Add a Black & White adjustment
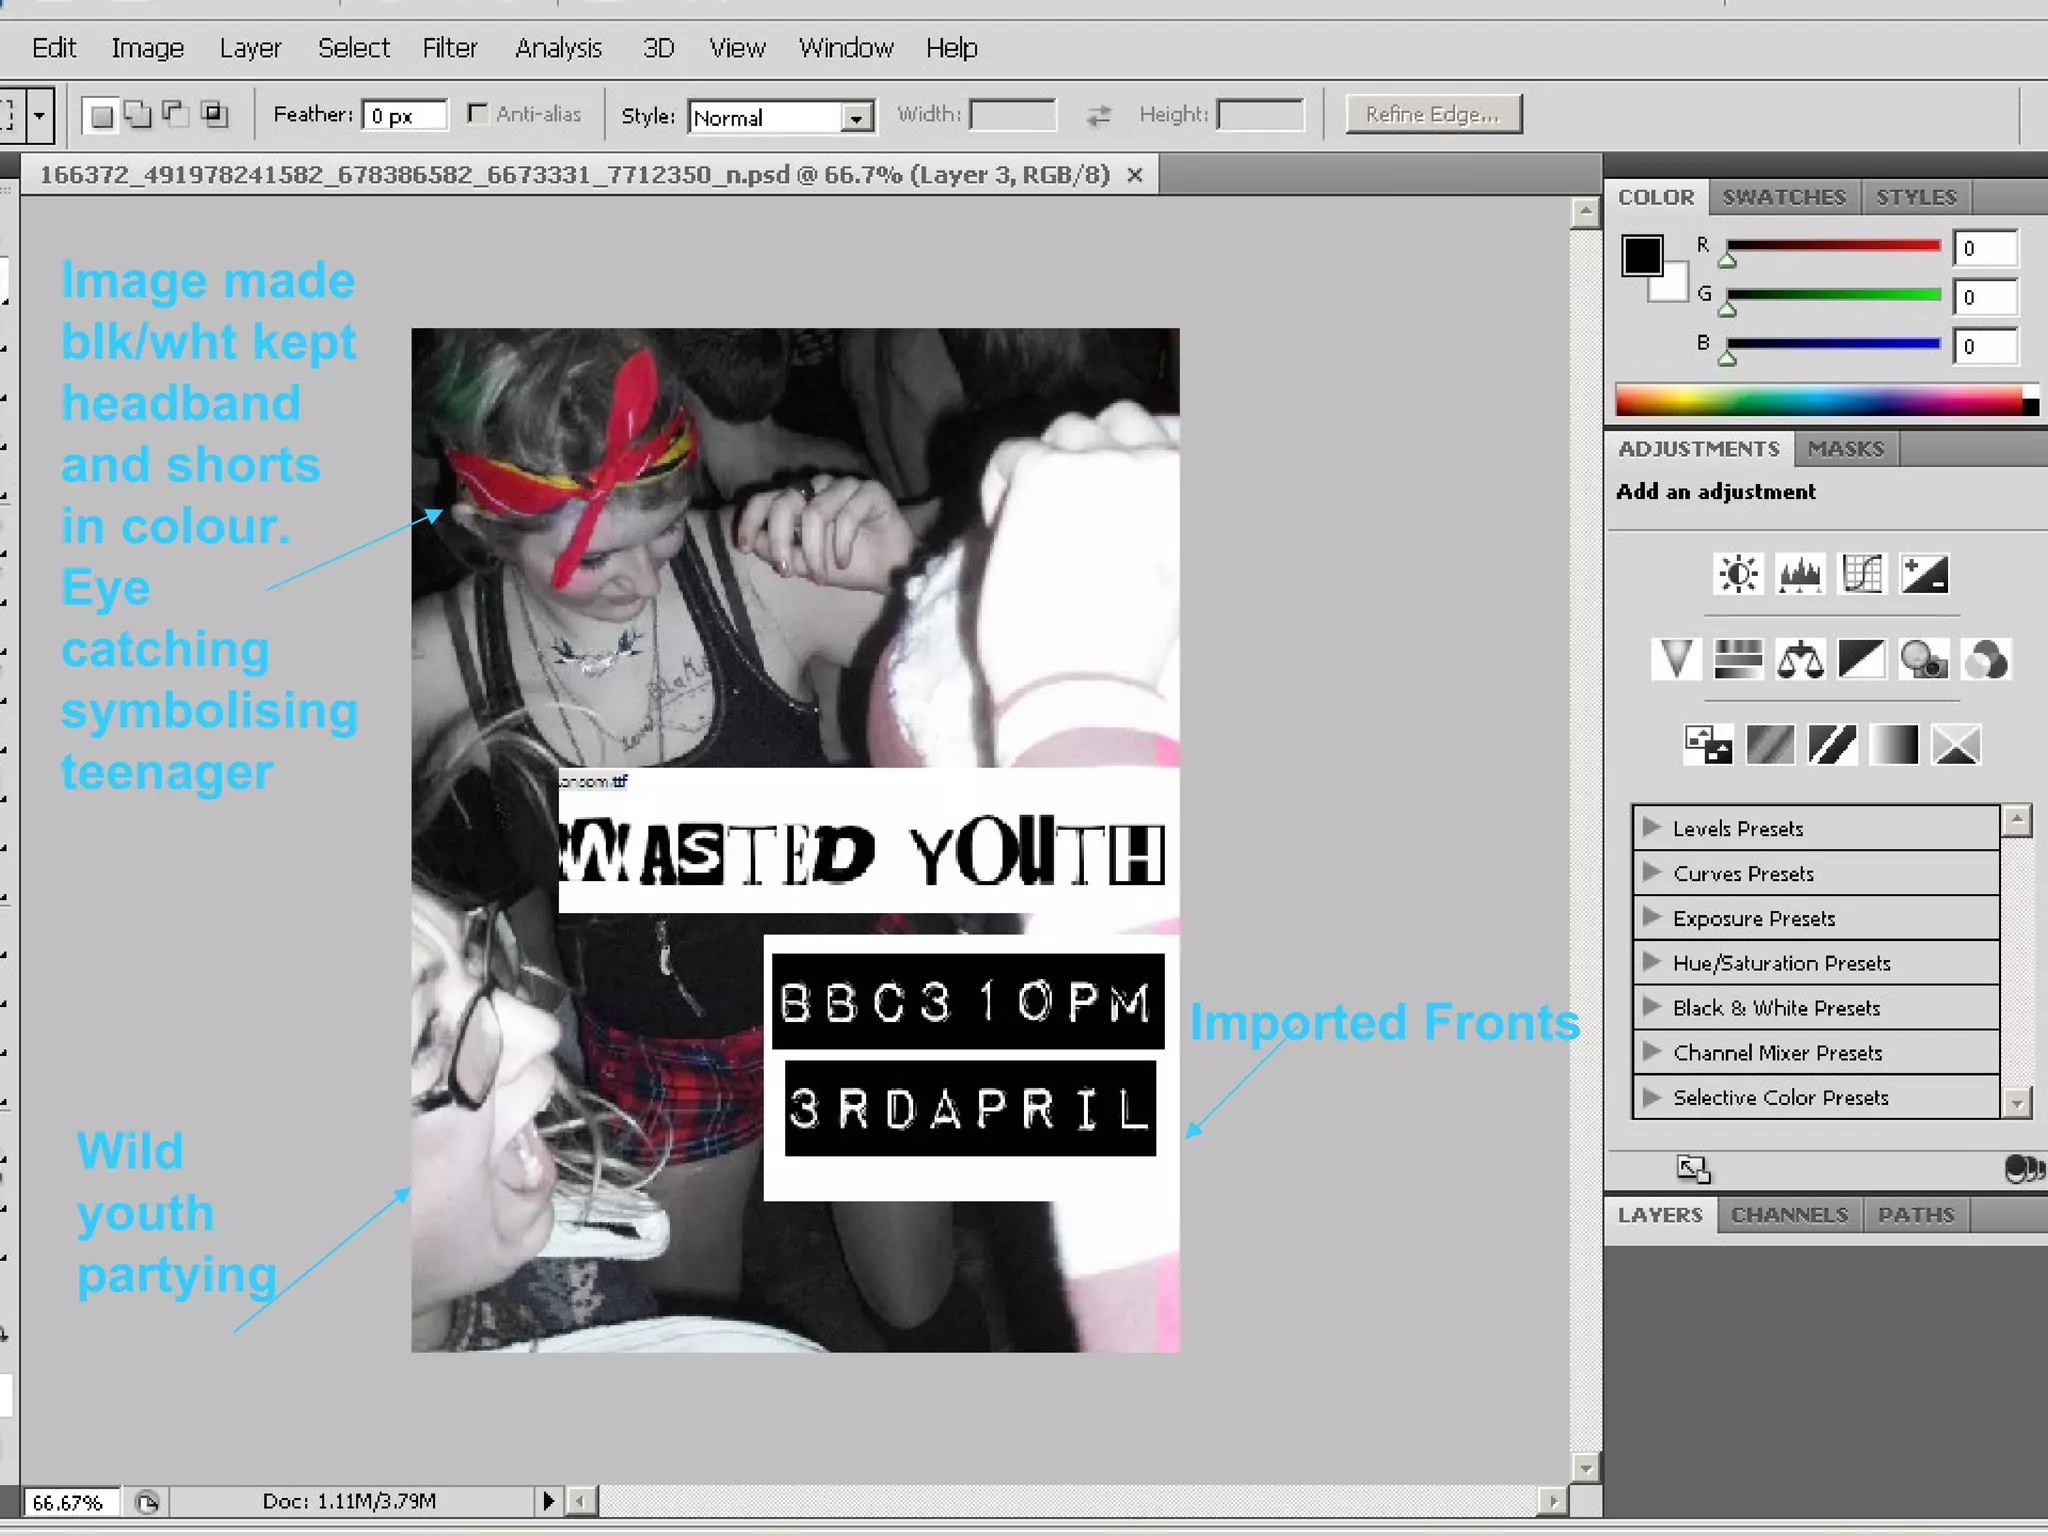Viewport: 2048px width, 1536px height. tap(1862, 660)
